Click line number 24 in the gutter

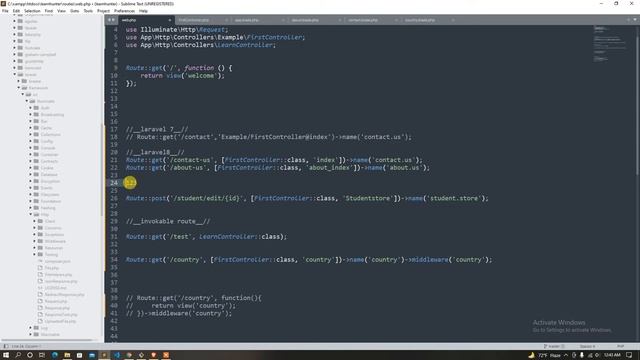(114, 183)
